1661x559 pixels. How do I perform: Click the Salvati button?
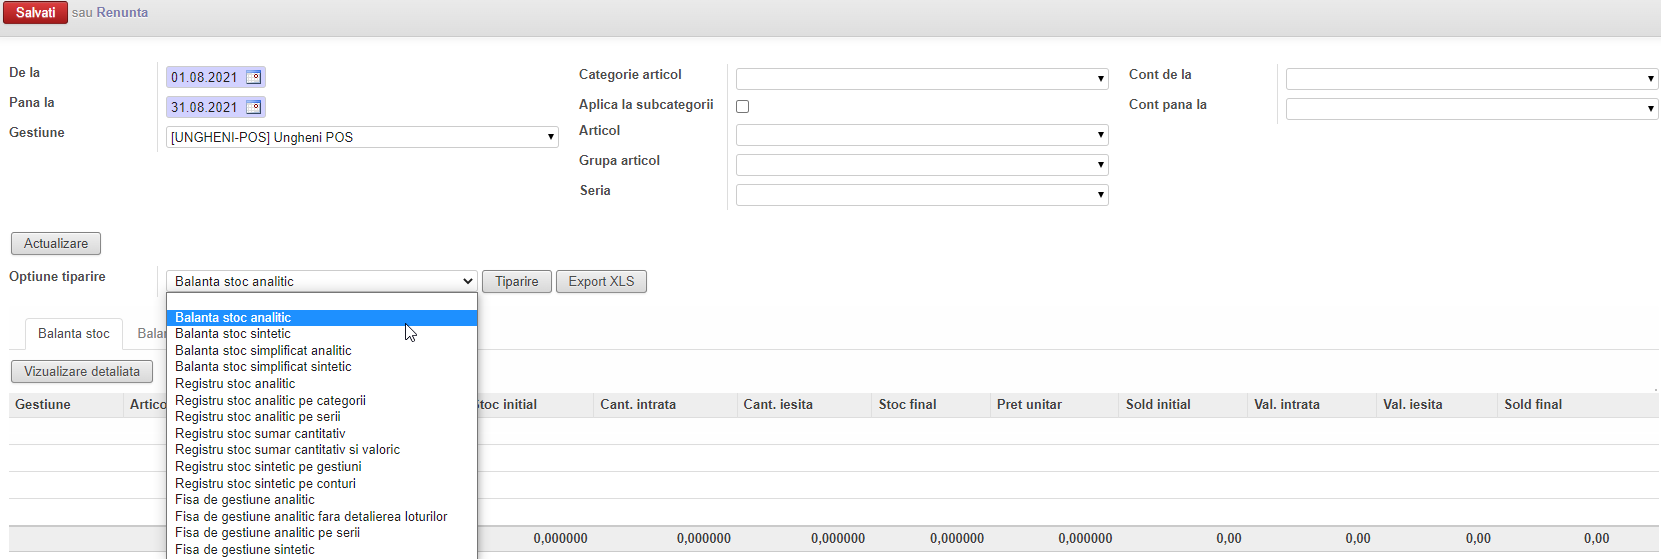35,13
